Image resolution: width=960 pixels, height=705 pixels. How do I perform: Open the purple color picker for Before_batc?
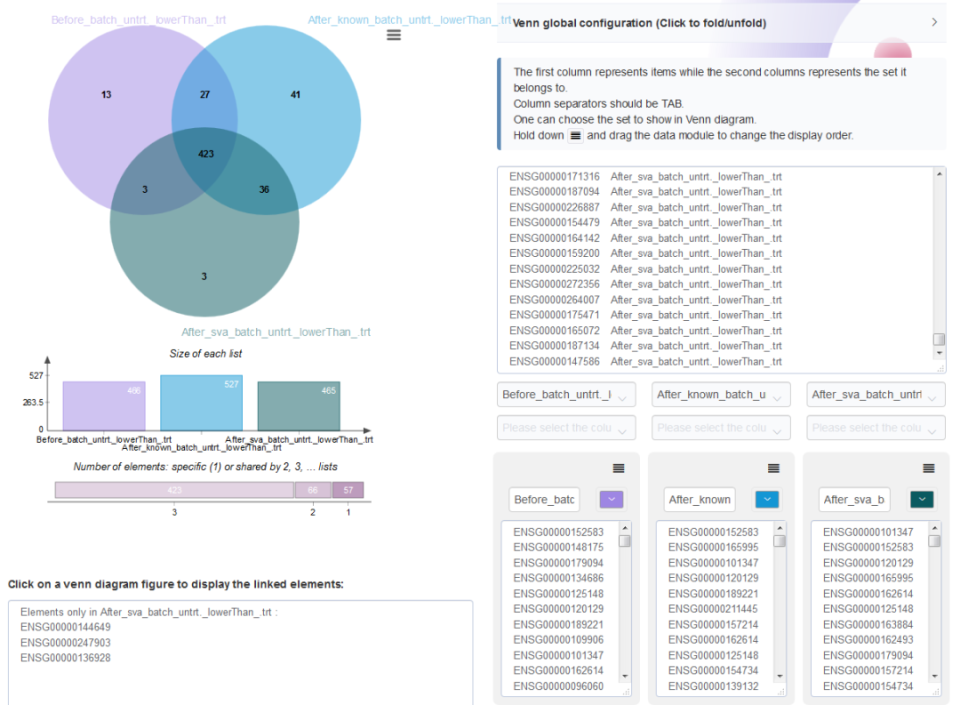pos(611,499)
